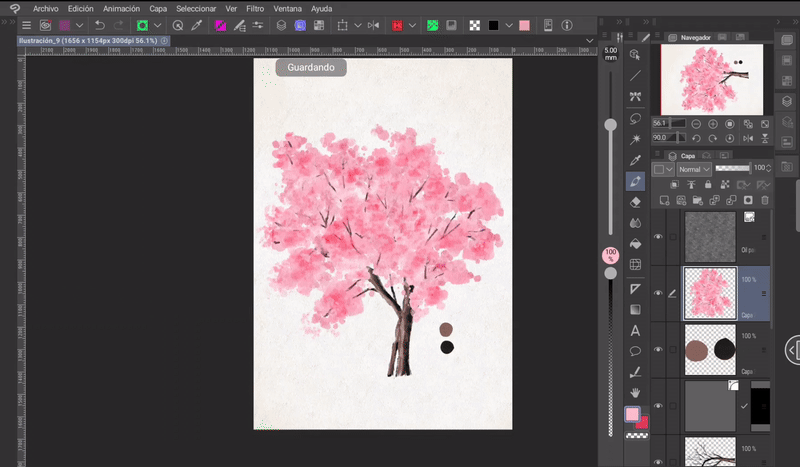Image resolution: width=800 pixels, height=467 pixels.
Task: Click the Guardando status button
Action: (x=311, y=68)
